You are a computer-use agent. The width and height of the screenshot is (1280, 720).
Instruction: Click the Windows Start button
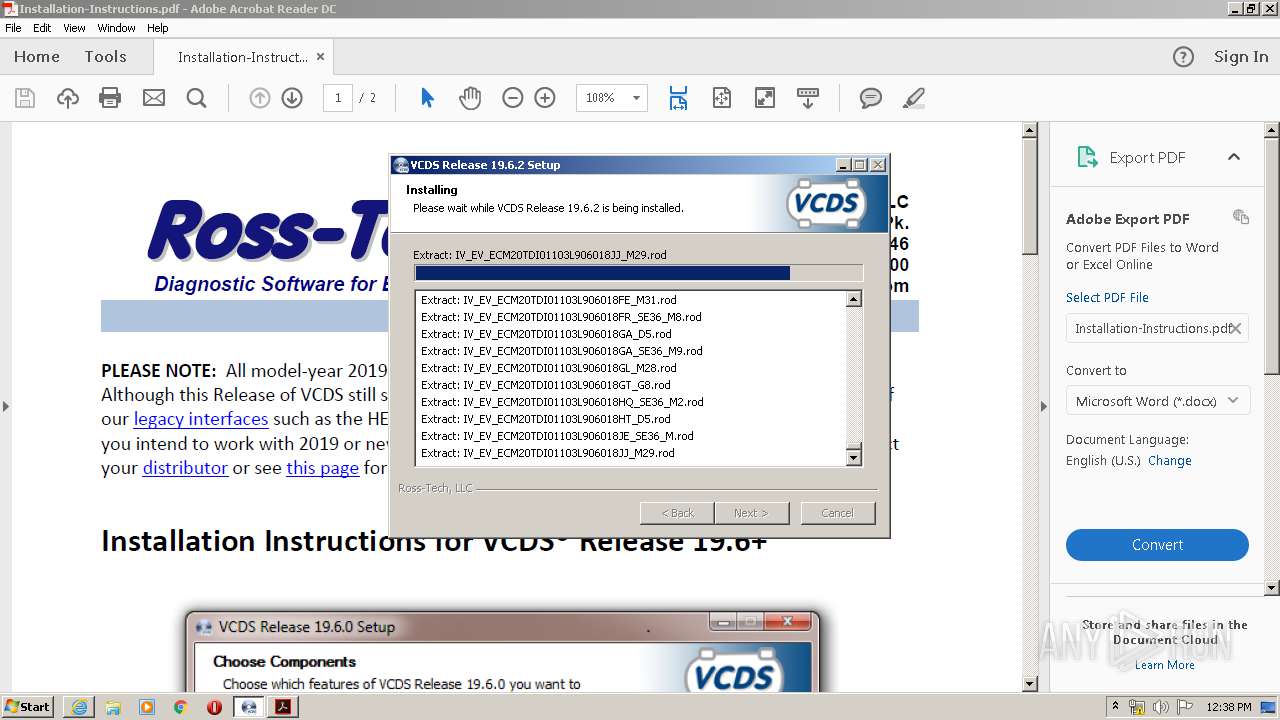(28, 707)
